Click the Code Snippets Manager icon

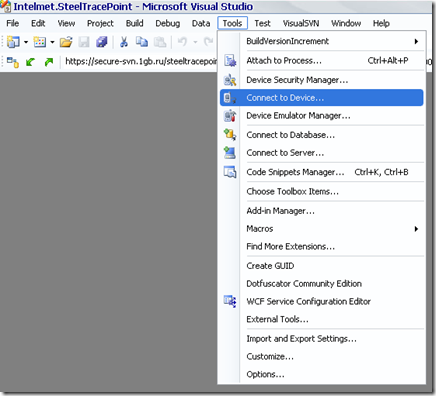230,172
